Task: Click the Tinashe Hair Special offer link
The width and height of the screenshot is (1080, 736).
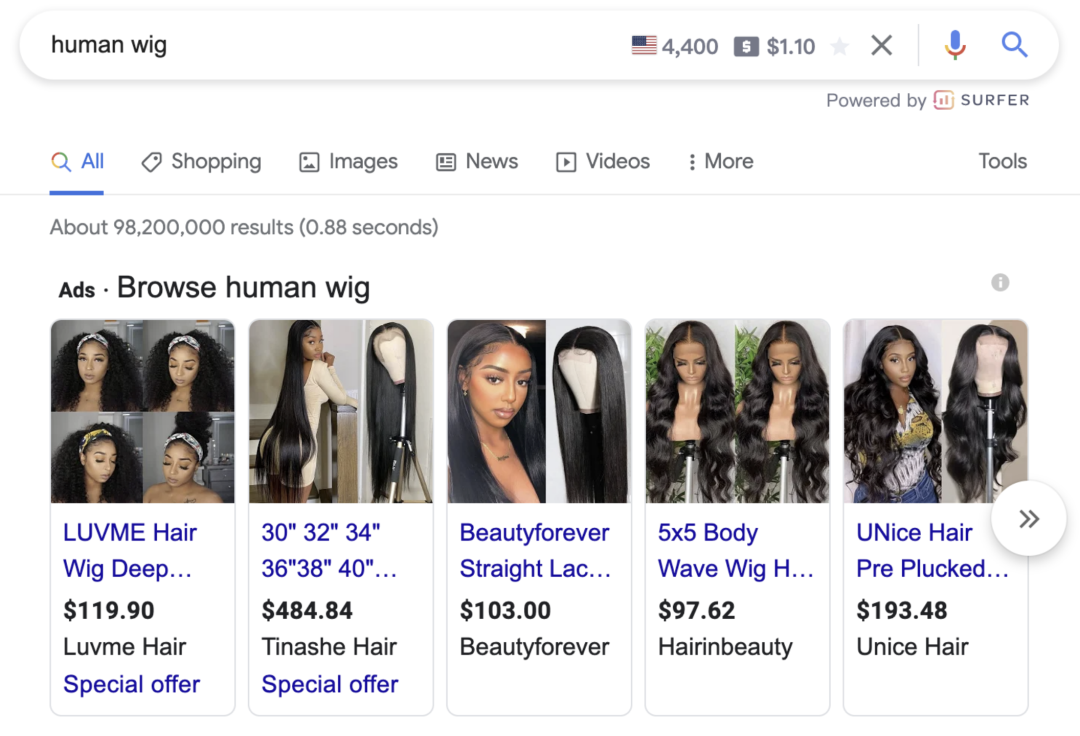Action: click(x=330, y=684)
